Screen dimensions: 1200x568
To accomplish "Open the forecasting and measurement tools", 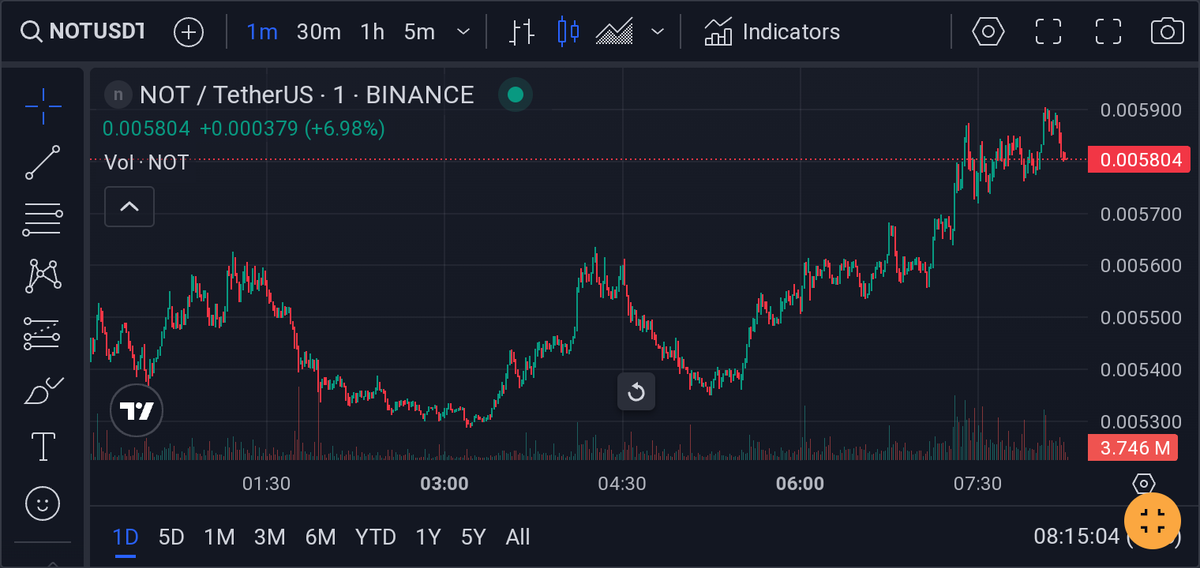I will point(43,333).
